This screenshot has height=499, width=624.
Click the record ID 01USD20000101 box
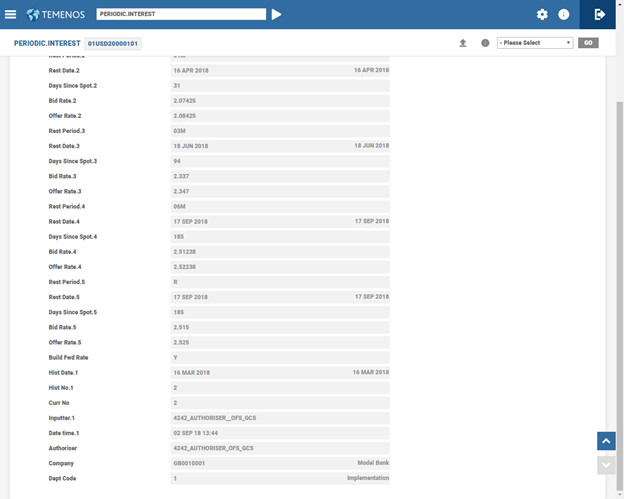tap(114, 44)
